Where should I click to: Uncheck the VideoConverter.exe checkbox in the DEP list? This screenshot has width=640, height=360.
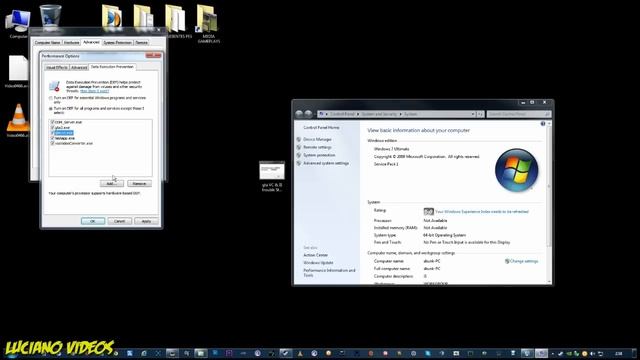52,143
